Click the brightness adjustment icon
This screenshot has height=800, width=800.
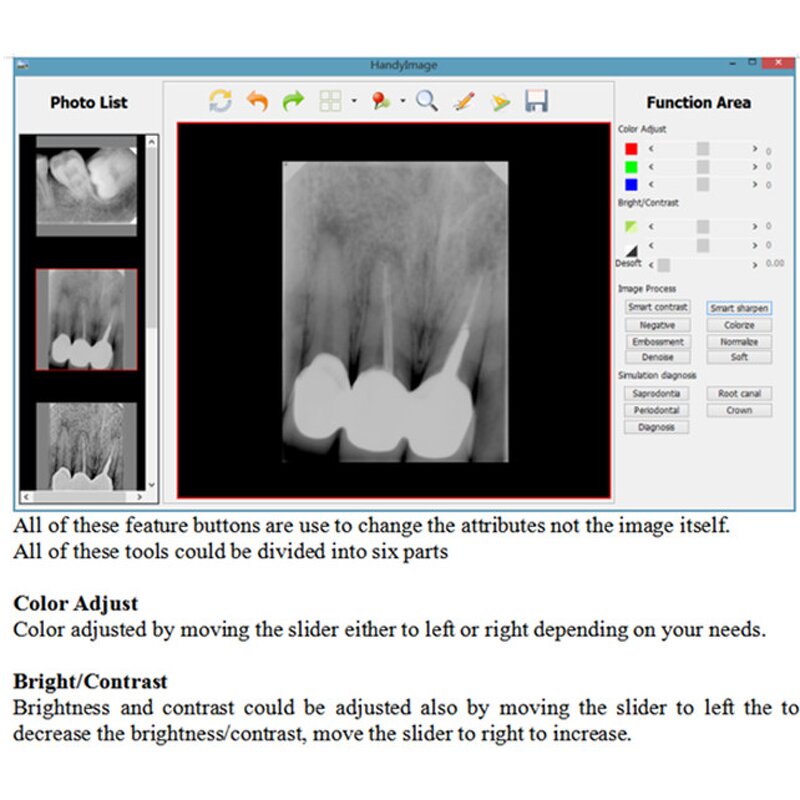(x=629, y=228)
